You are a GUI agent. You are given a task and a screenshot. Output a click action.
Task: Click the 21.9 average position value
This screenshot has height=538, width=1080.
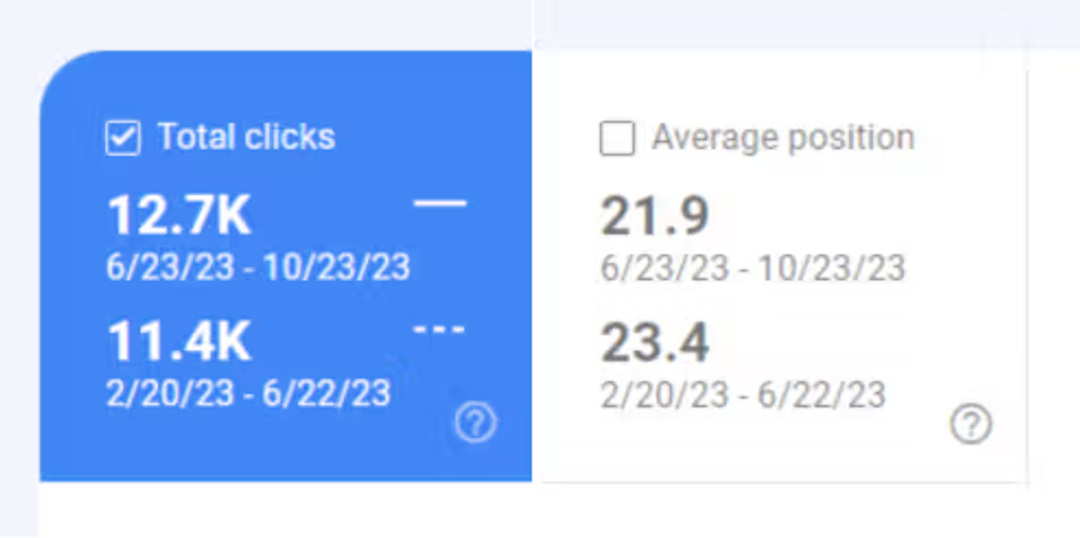pos(654,216)
